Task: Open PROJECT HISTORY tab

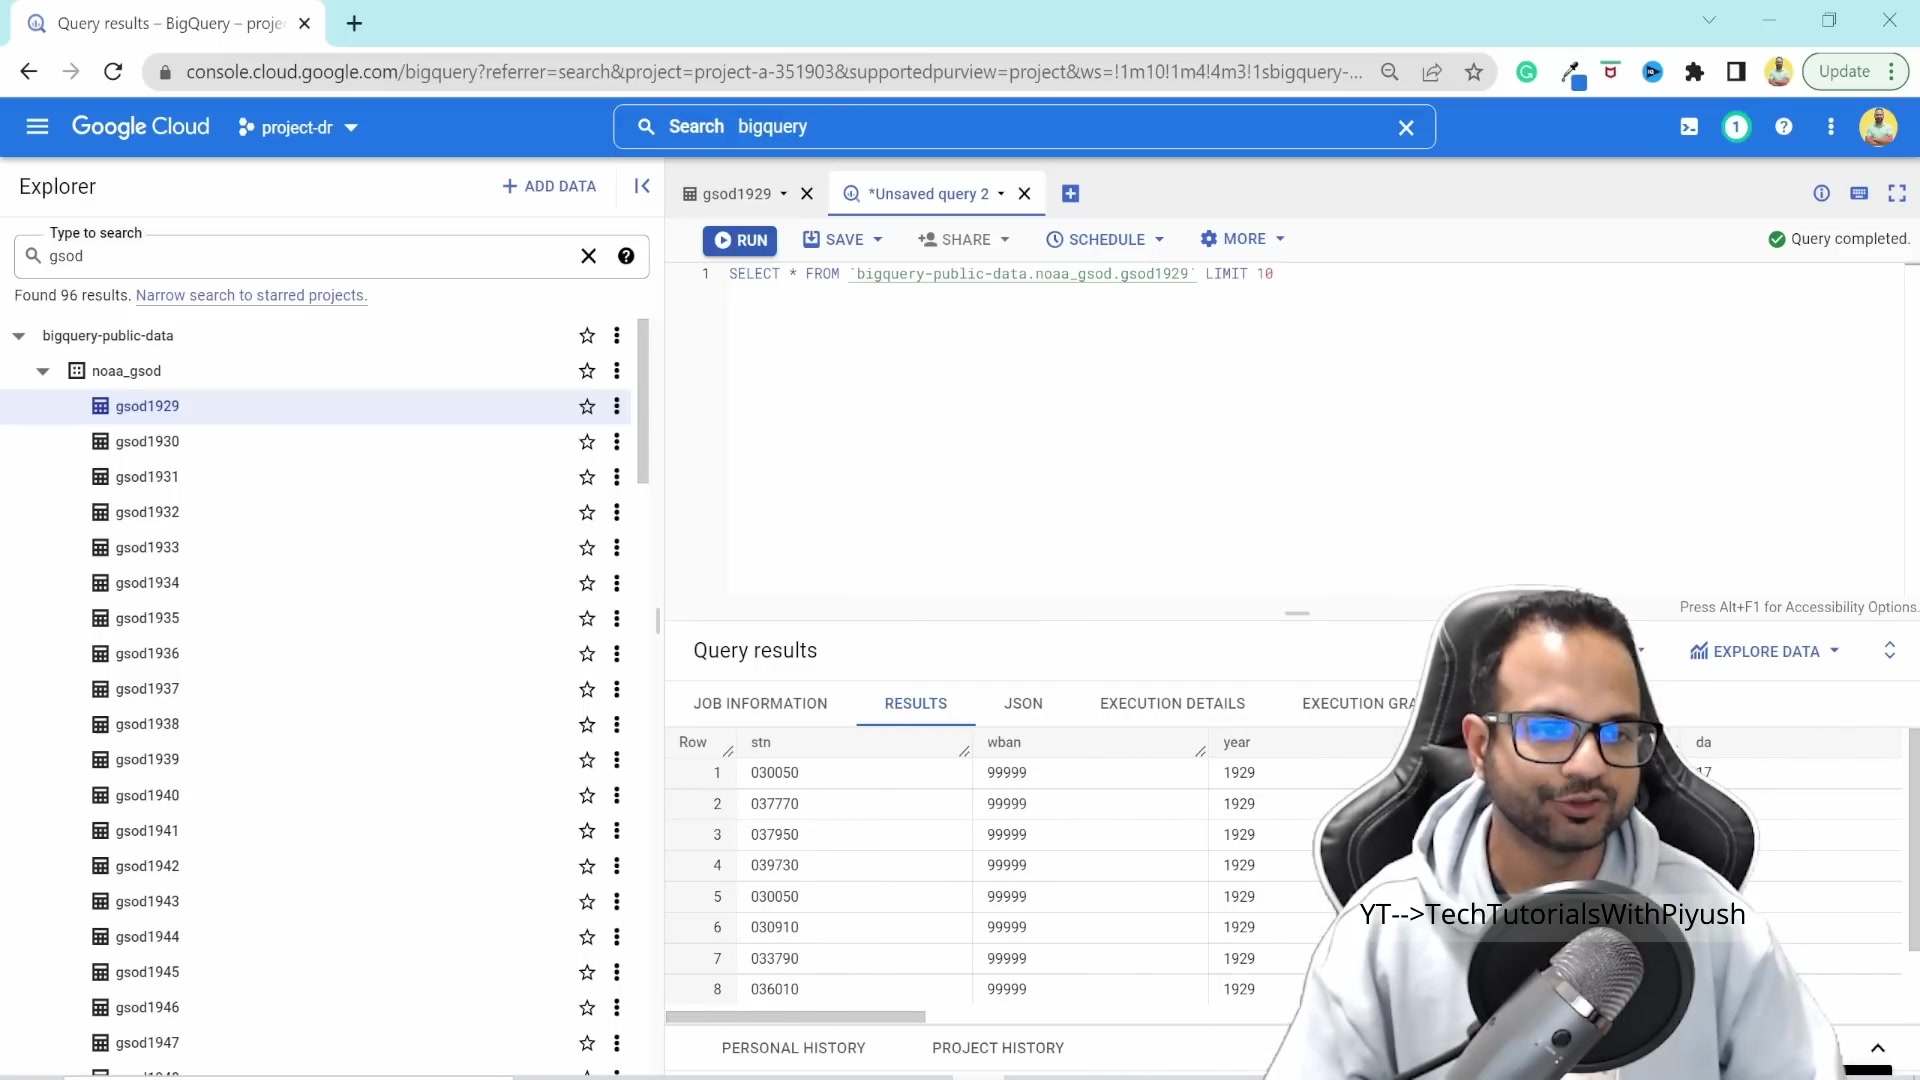Action: tap(998, 1048)
